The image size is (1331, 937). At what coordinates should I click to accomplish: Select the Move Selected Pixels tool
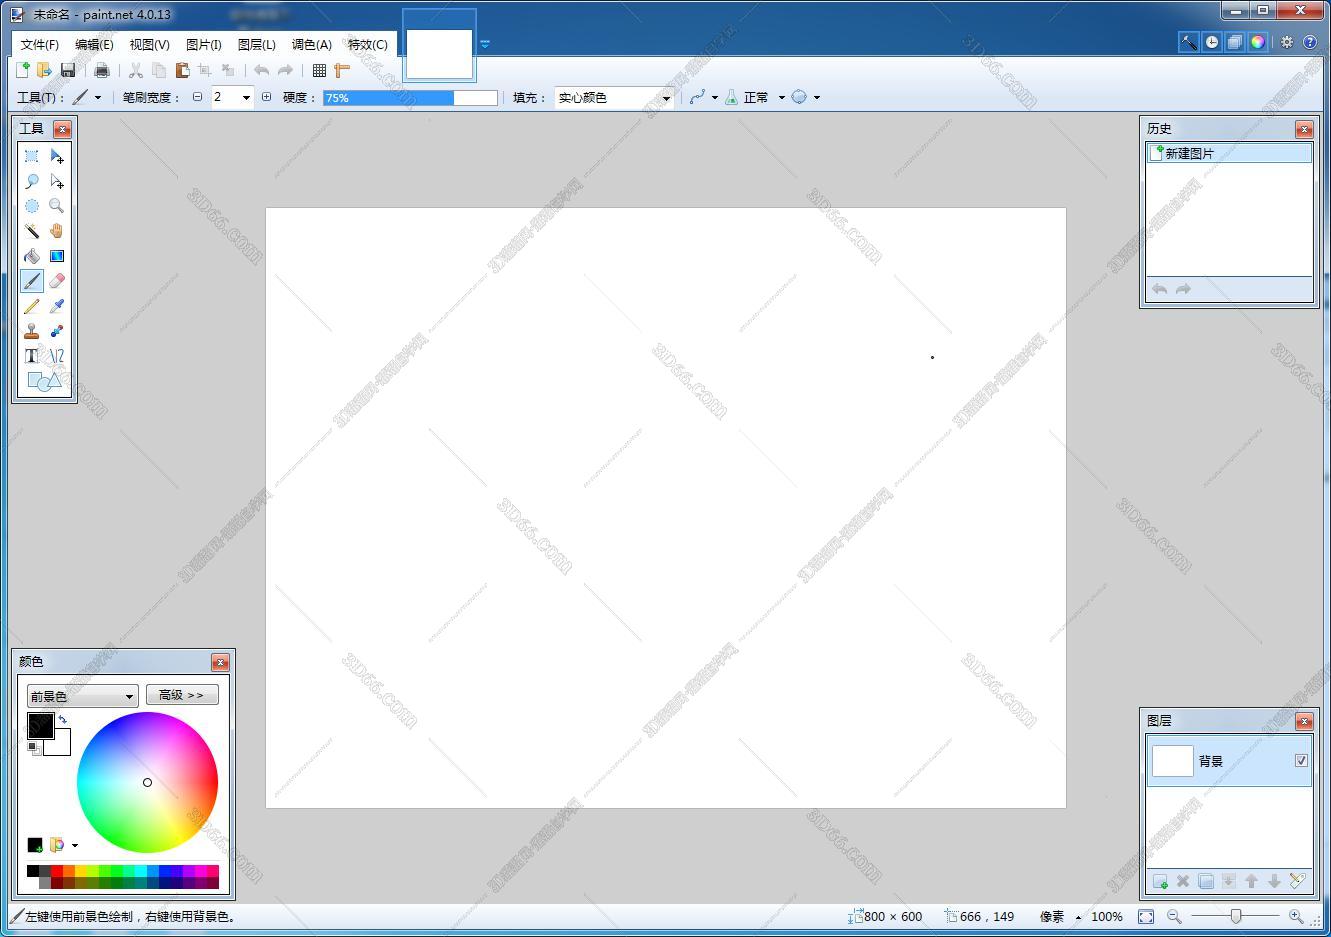click(57, 156)
